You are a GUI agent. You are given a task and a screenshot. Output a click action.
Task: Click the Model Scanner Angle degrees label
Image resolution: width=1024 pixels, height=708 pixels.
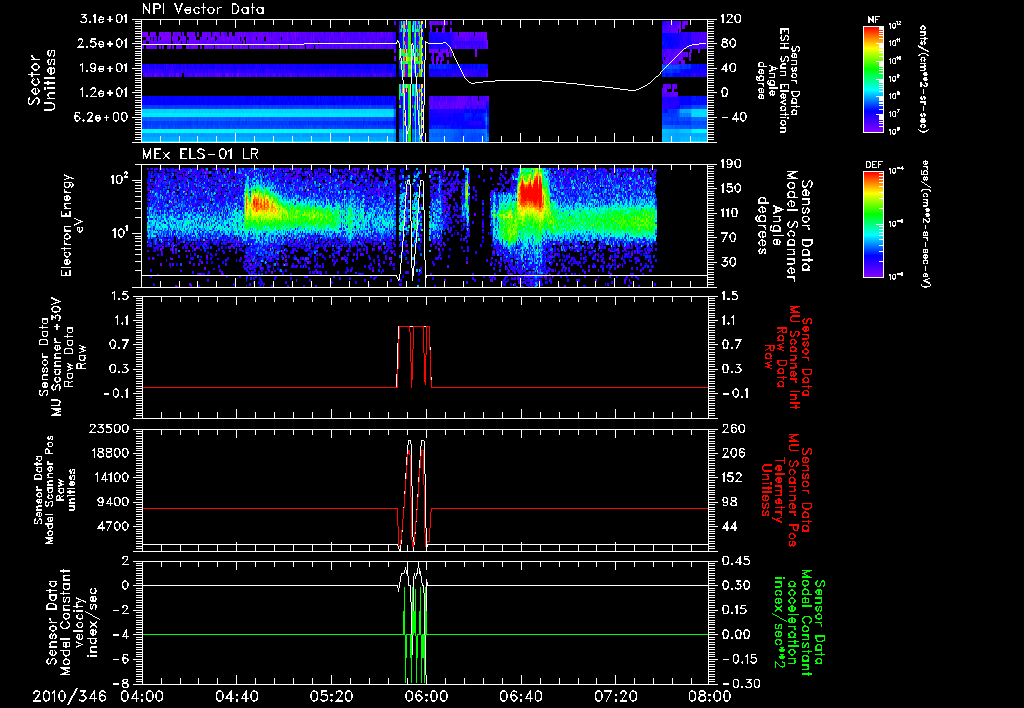(784, 226)
